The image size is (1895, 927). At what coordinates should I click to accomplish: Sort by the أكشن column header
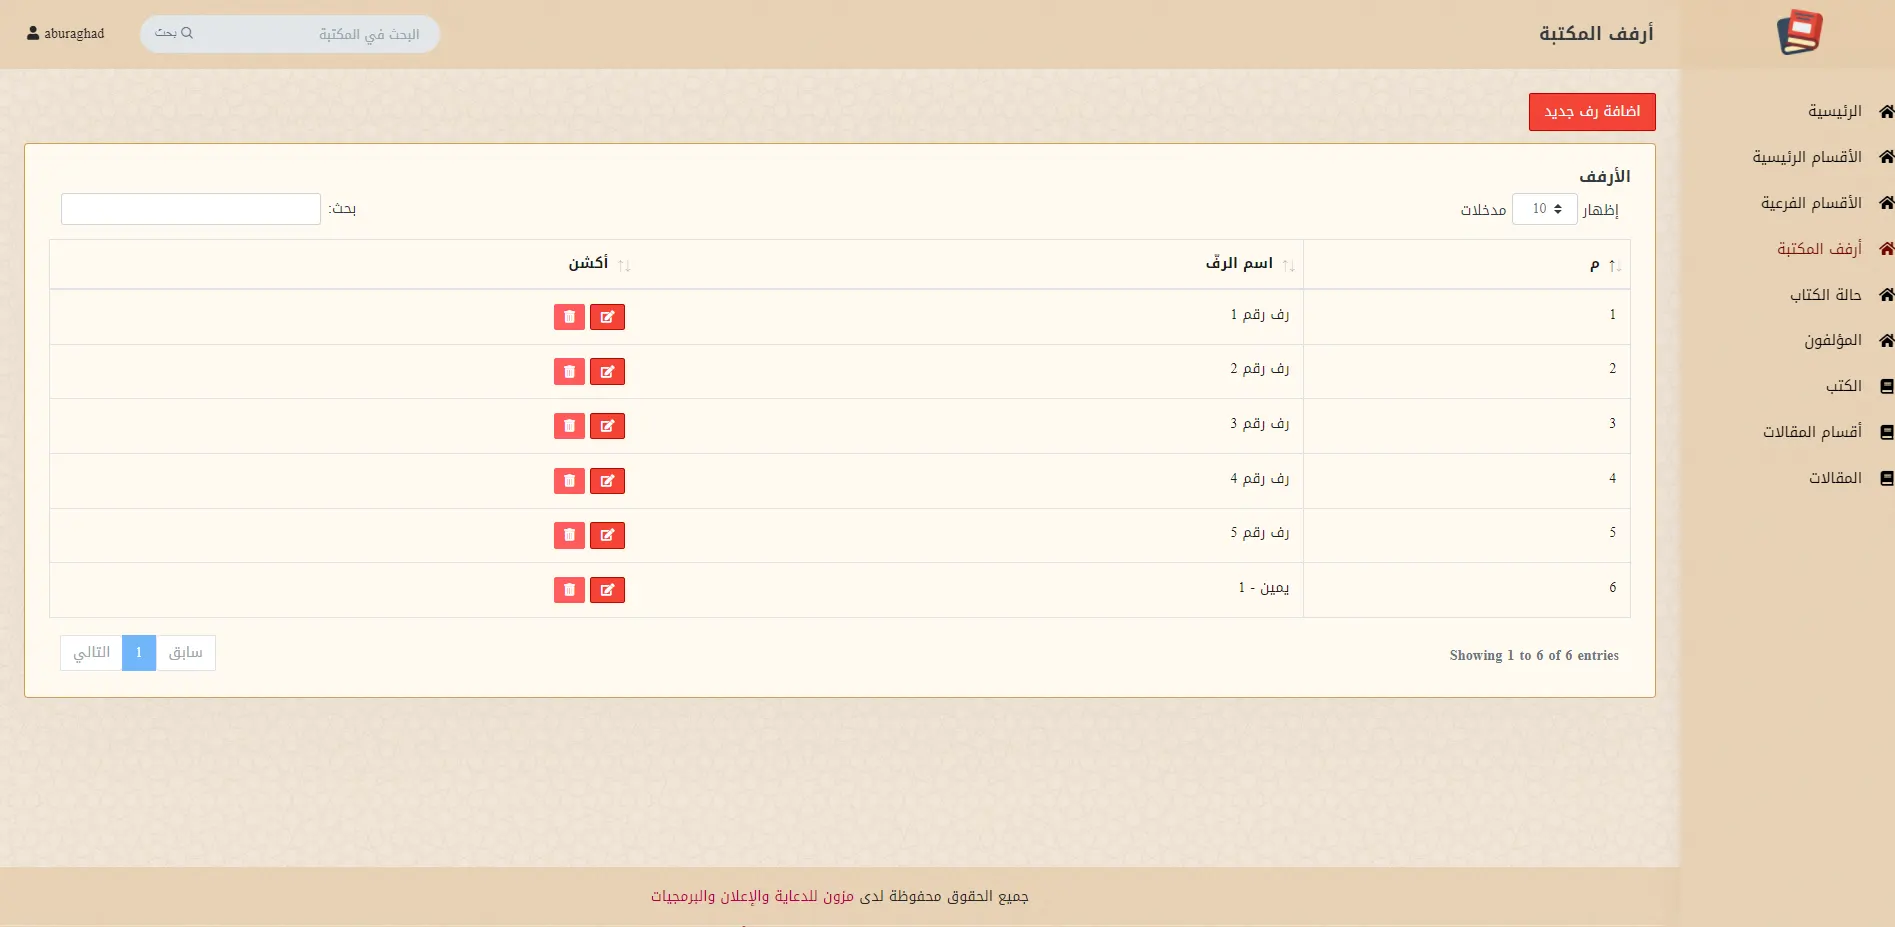click(588, 264)
